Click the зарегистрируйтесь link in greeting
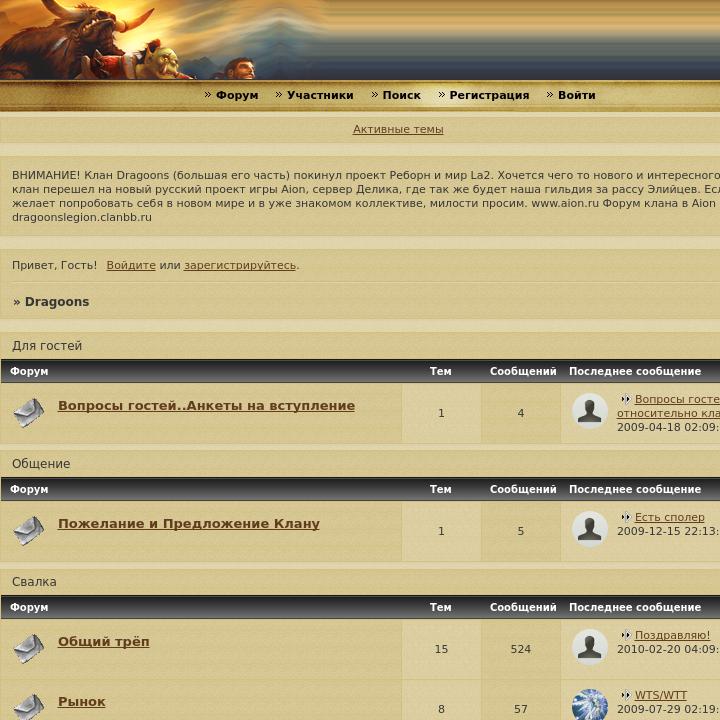This screenshot has width=720, height=720. pyautogui.click(x=240, y=265)
